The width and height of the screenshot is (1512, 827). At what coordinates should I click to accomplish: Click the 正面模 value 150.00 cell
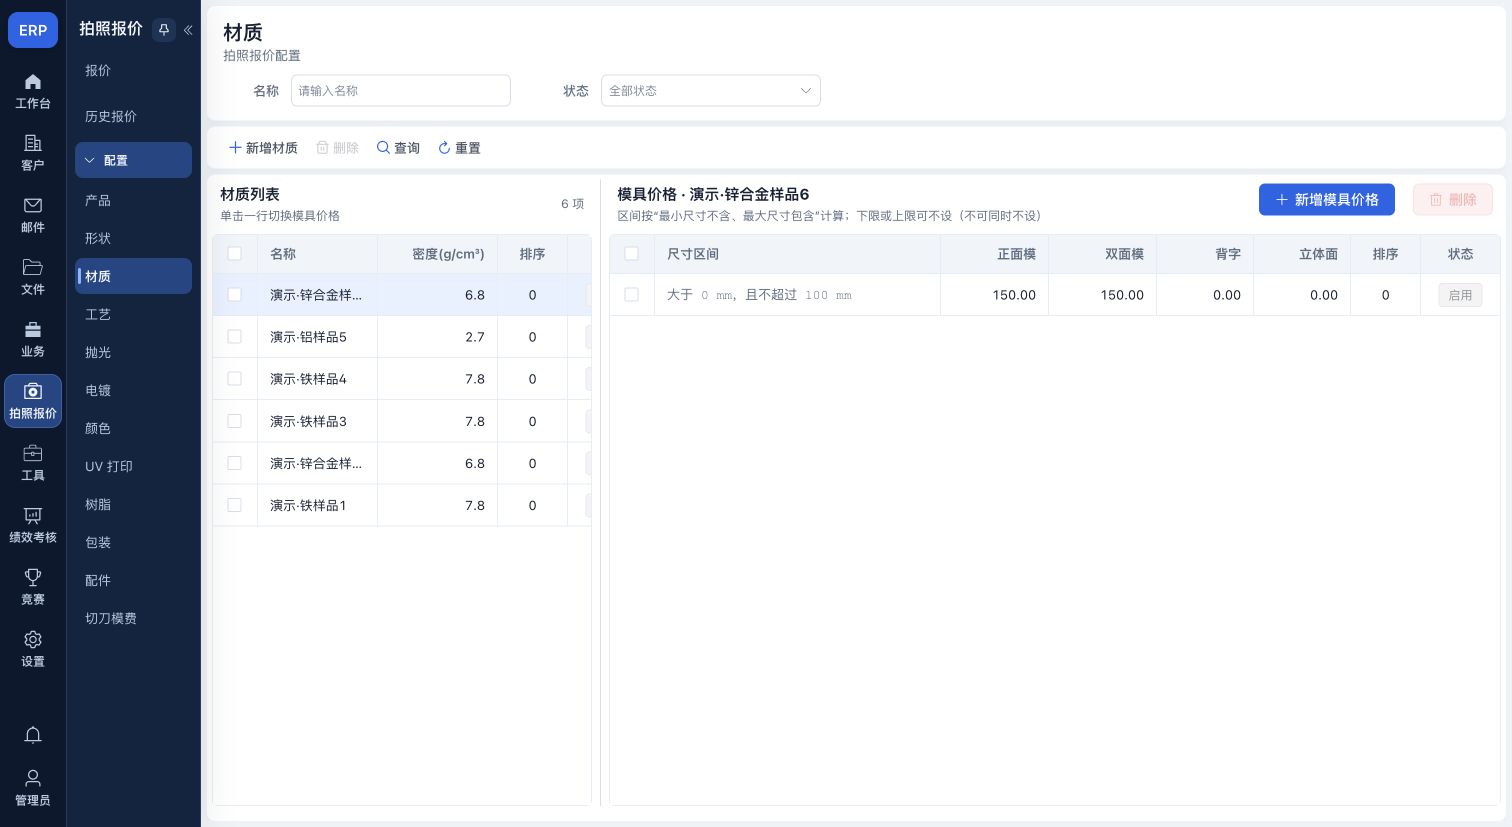pyautogui.click(x=995, y=295)
